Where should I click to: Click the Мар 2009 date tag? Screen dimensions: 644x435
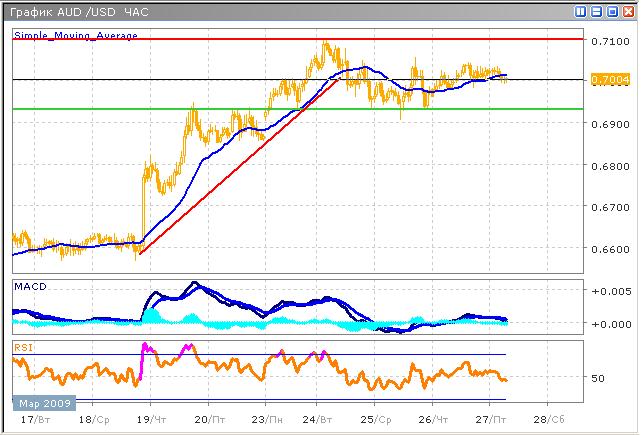tap(43, 402)
